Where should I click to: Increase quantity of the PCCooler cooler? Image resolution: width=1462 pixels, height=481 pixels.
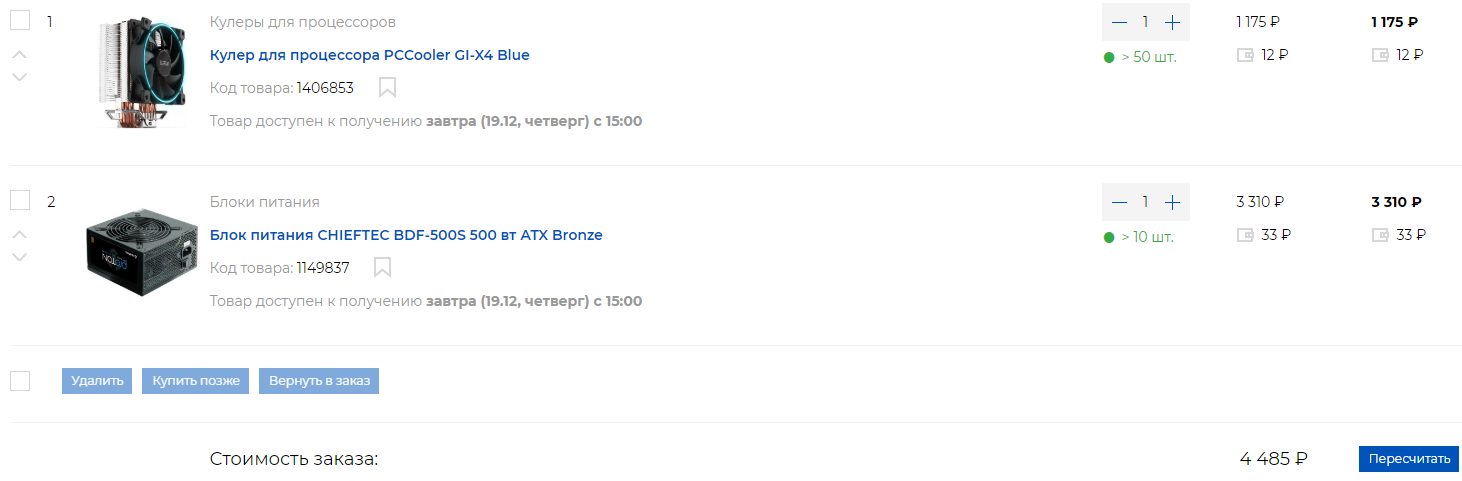click(x=1173, y=22)
